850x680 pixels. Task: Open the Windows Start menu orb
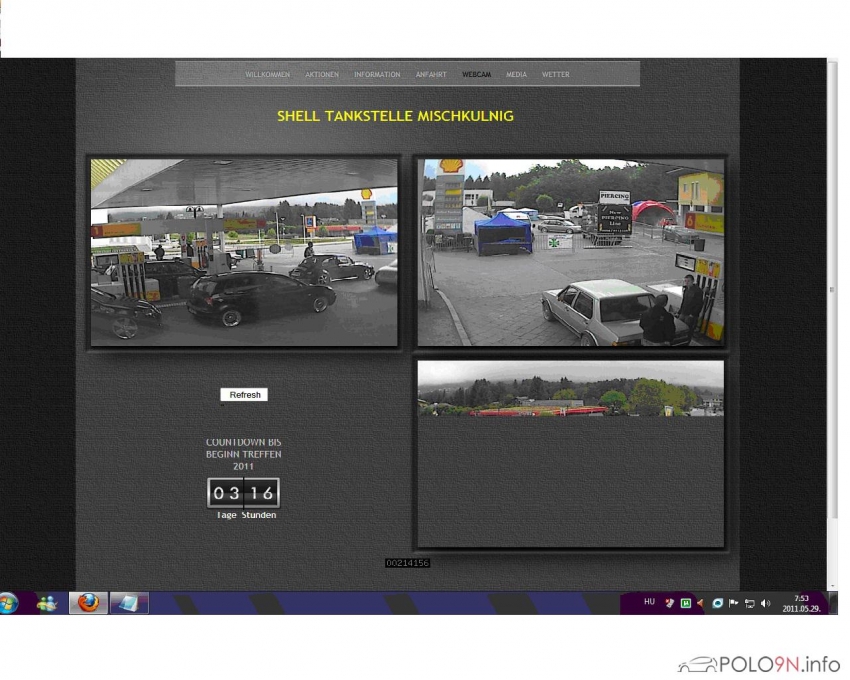point(9,603)
